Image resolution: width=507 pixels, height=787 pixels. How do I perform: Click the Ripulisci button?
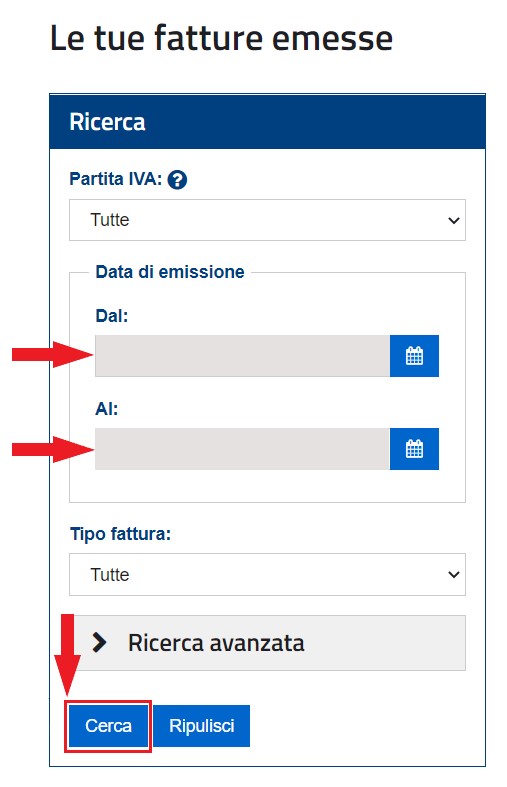tap(201, 726)
